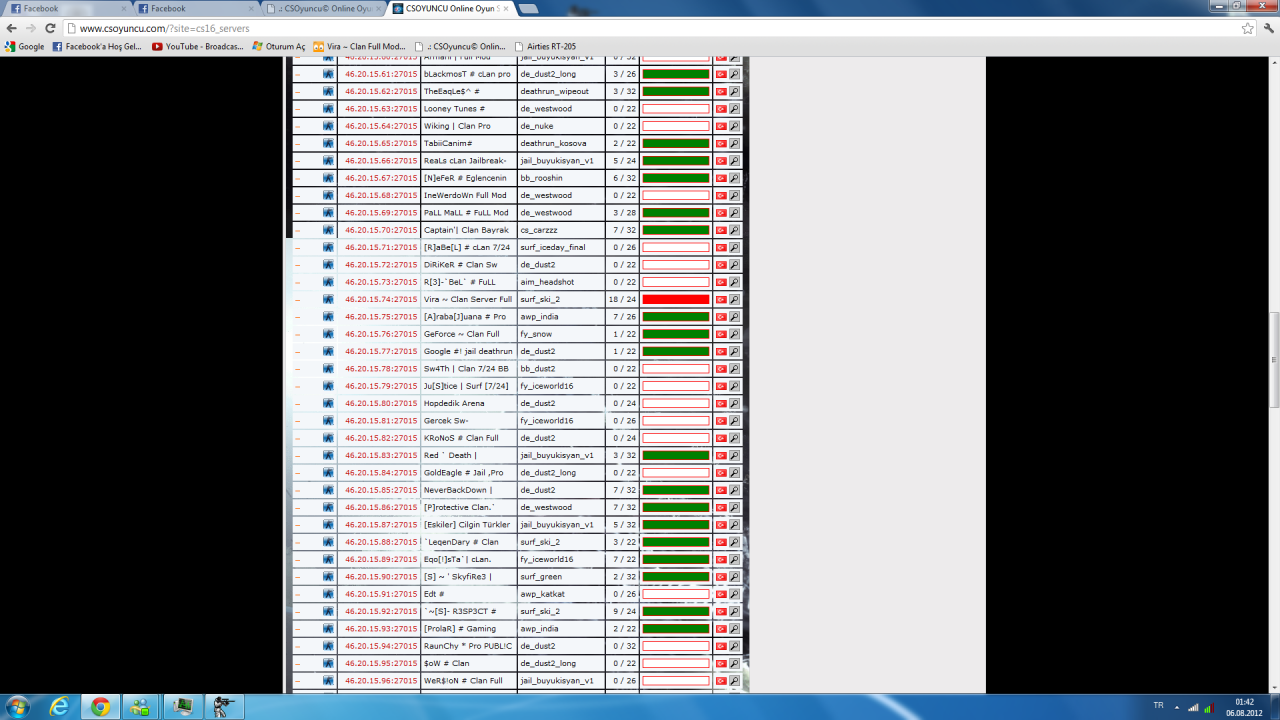
Task: Click Counter-Strike game icon beside 46.20.15.75:27015
Action: pyautogui.click(x=328, y=317)
